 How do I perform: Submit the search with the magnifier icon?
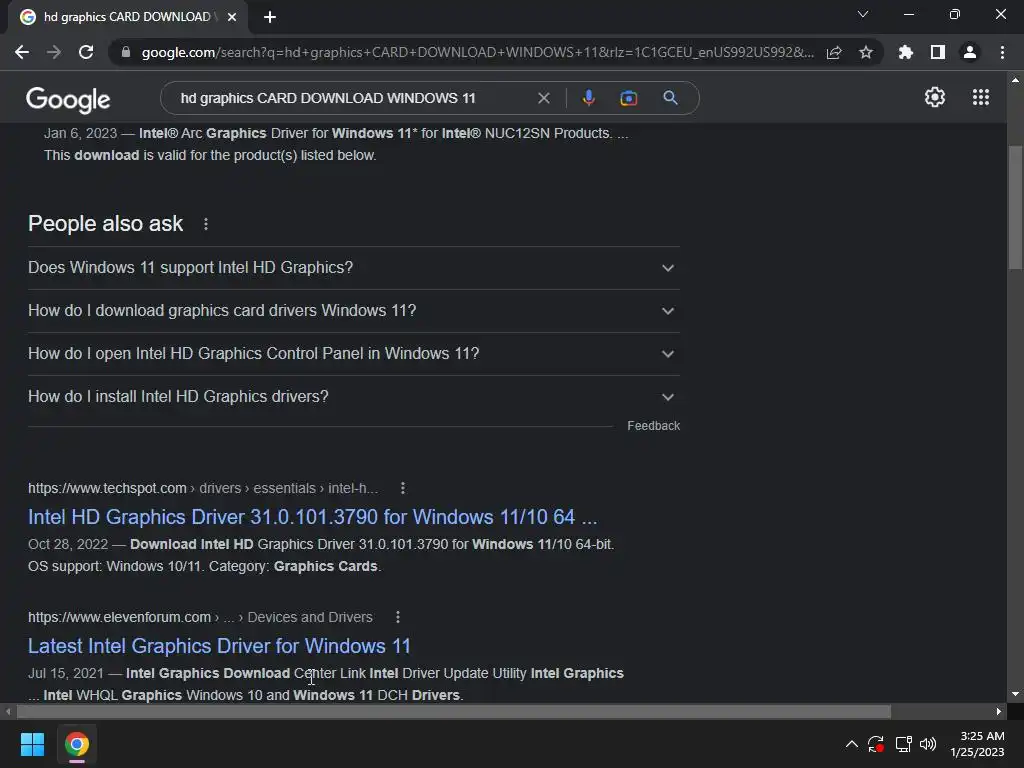[x=670, y=98]
